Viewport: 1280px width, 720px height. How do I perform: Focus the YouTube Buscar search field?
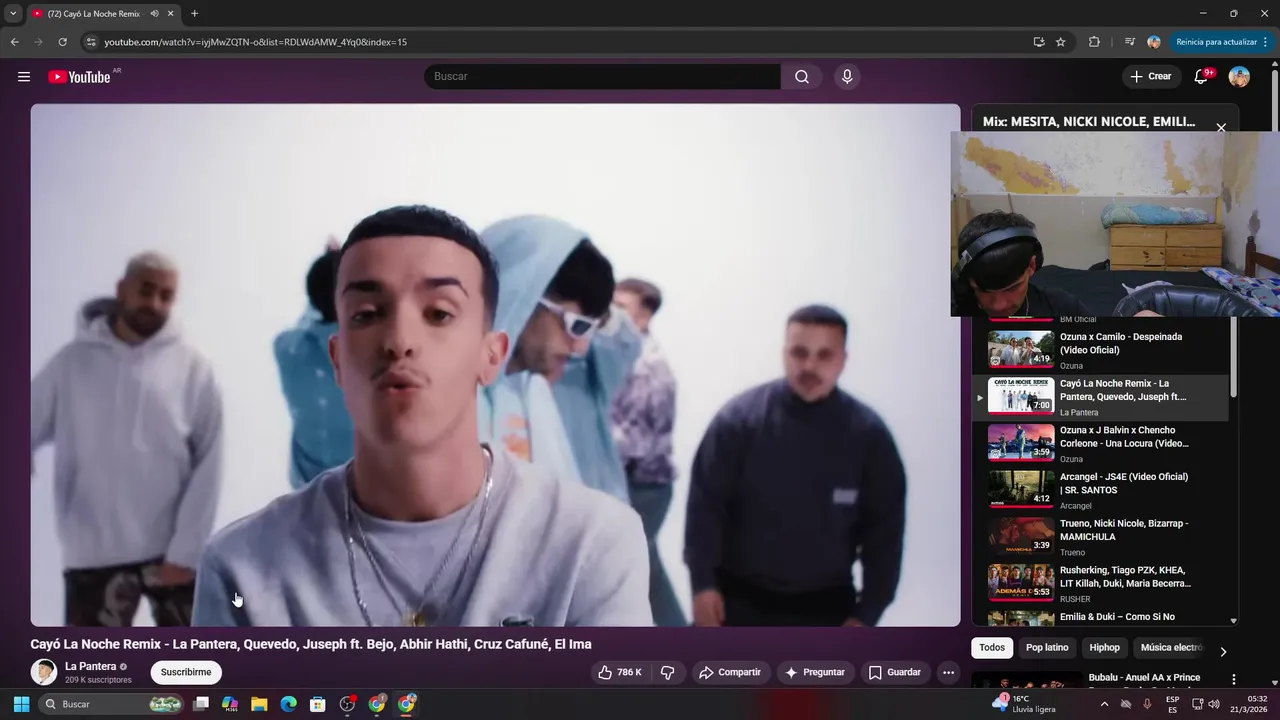[602, 77]
